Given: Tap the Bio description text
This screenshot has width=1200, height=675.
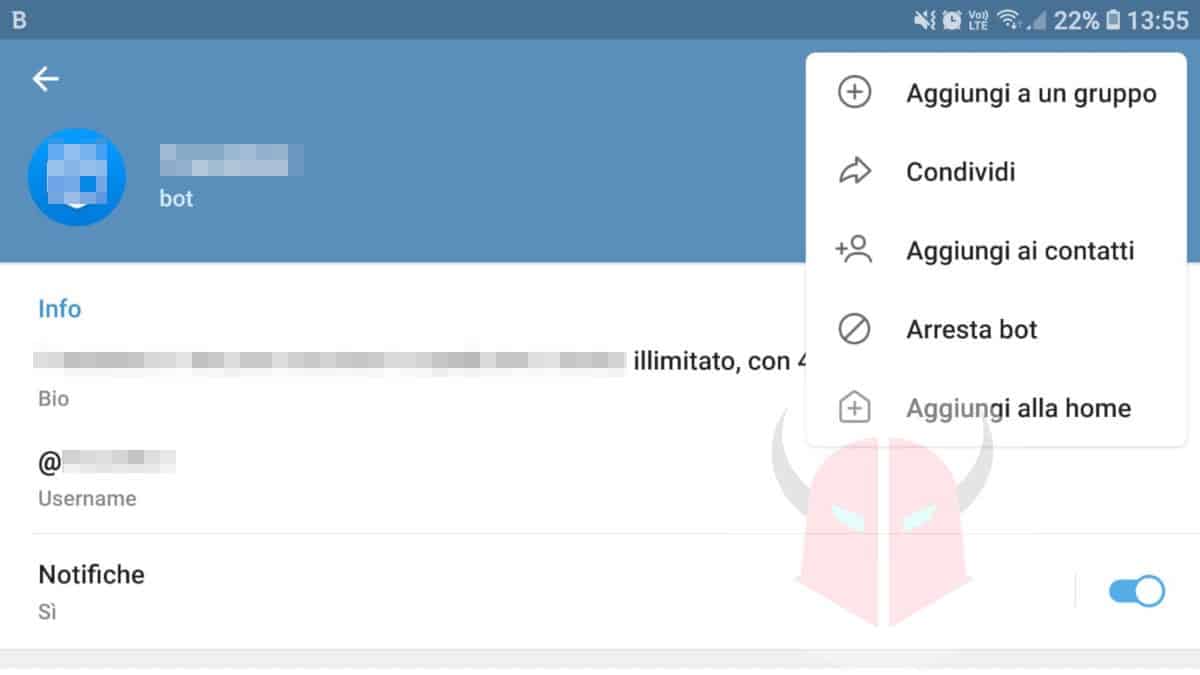Looking at the screenshot, I should [x=420, y=361].
